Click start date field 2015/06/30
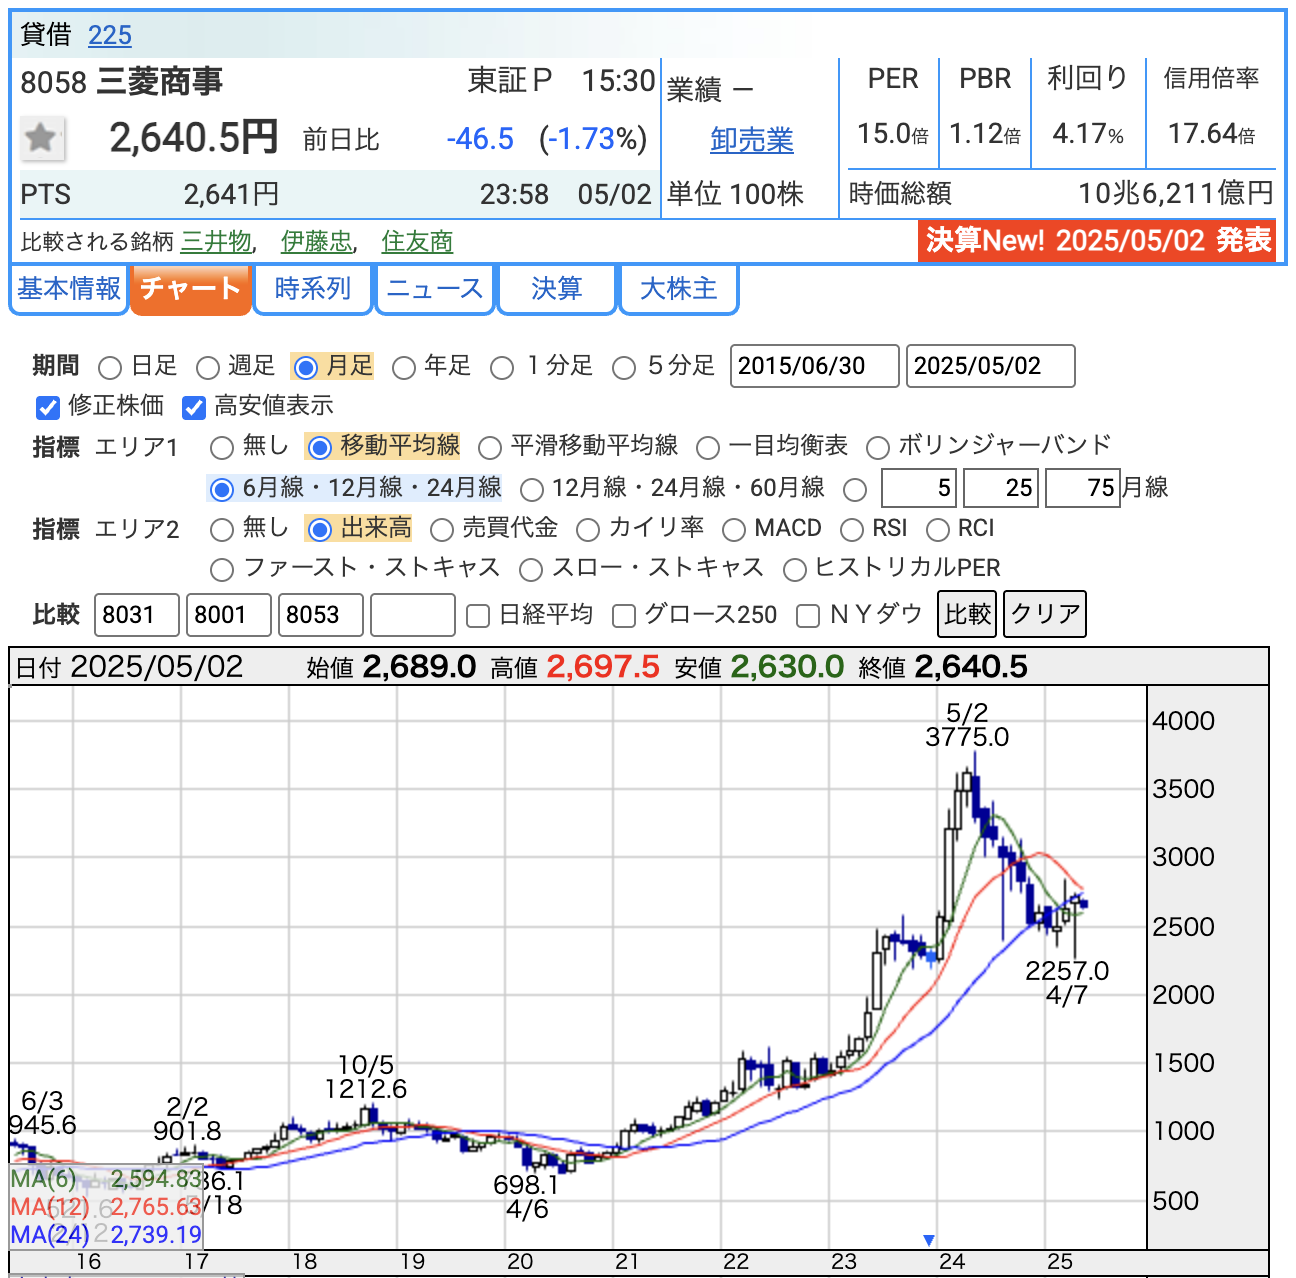1296x1278 pixels. (815, 366)
